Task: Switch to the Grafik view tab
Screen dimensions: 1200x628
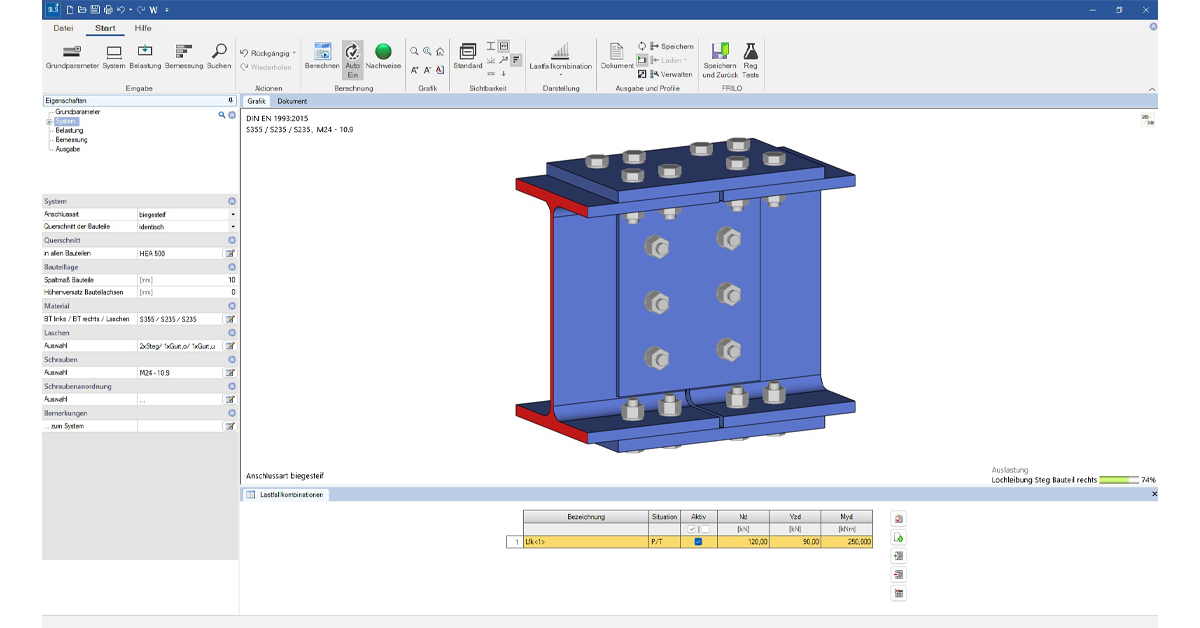Action: pos(256,101)
